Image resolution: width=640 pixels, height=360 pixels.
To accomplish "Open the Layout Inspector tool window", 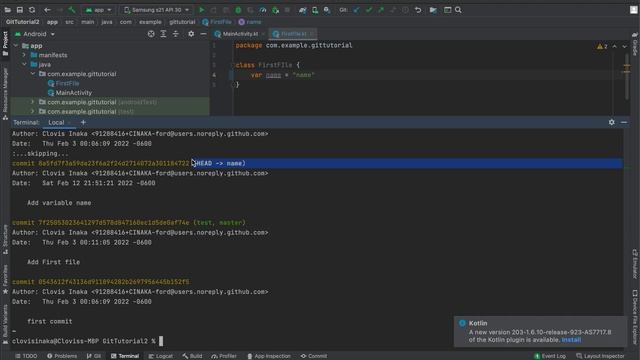I will (x=600, y=356).
